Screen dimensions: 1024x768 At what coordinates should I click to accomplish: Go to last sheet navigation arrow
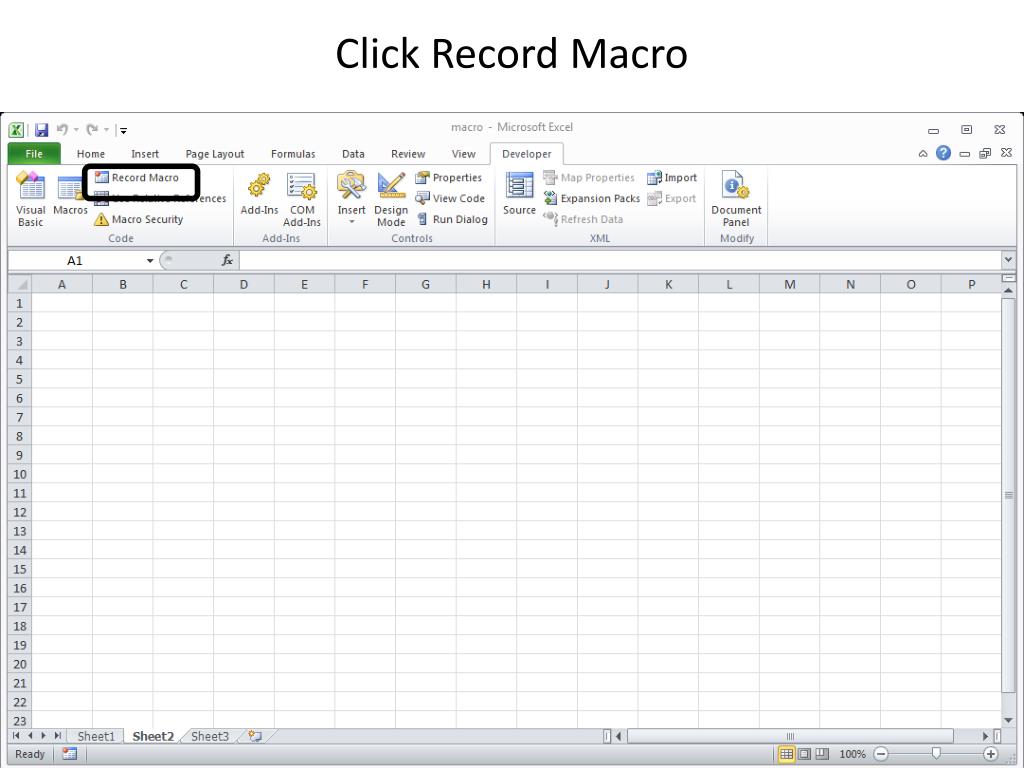pos(57,736)
